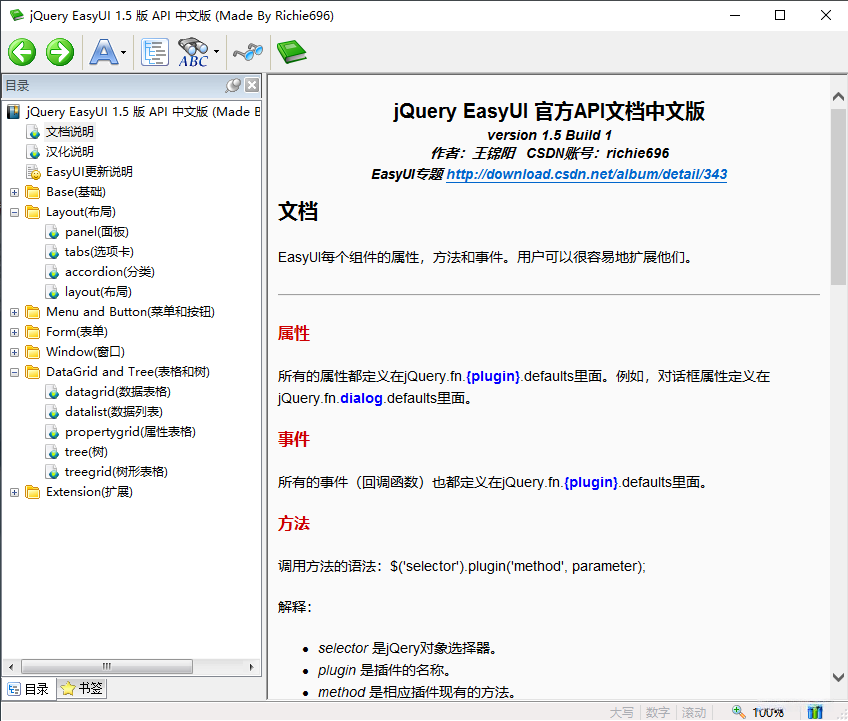This screenshot has width=848, height=721.
Task: Click the tree panel horizontal scrollbar thumb
Action: click(x=107, y=667)
